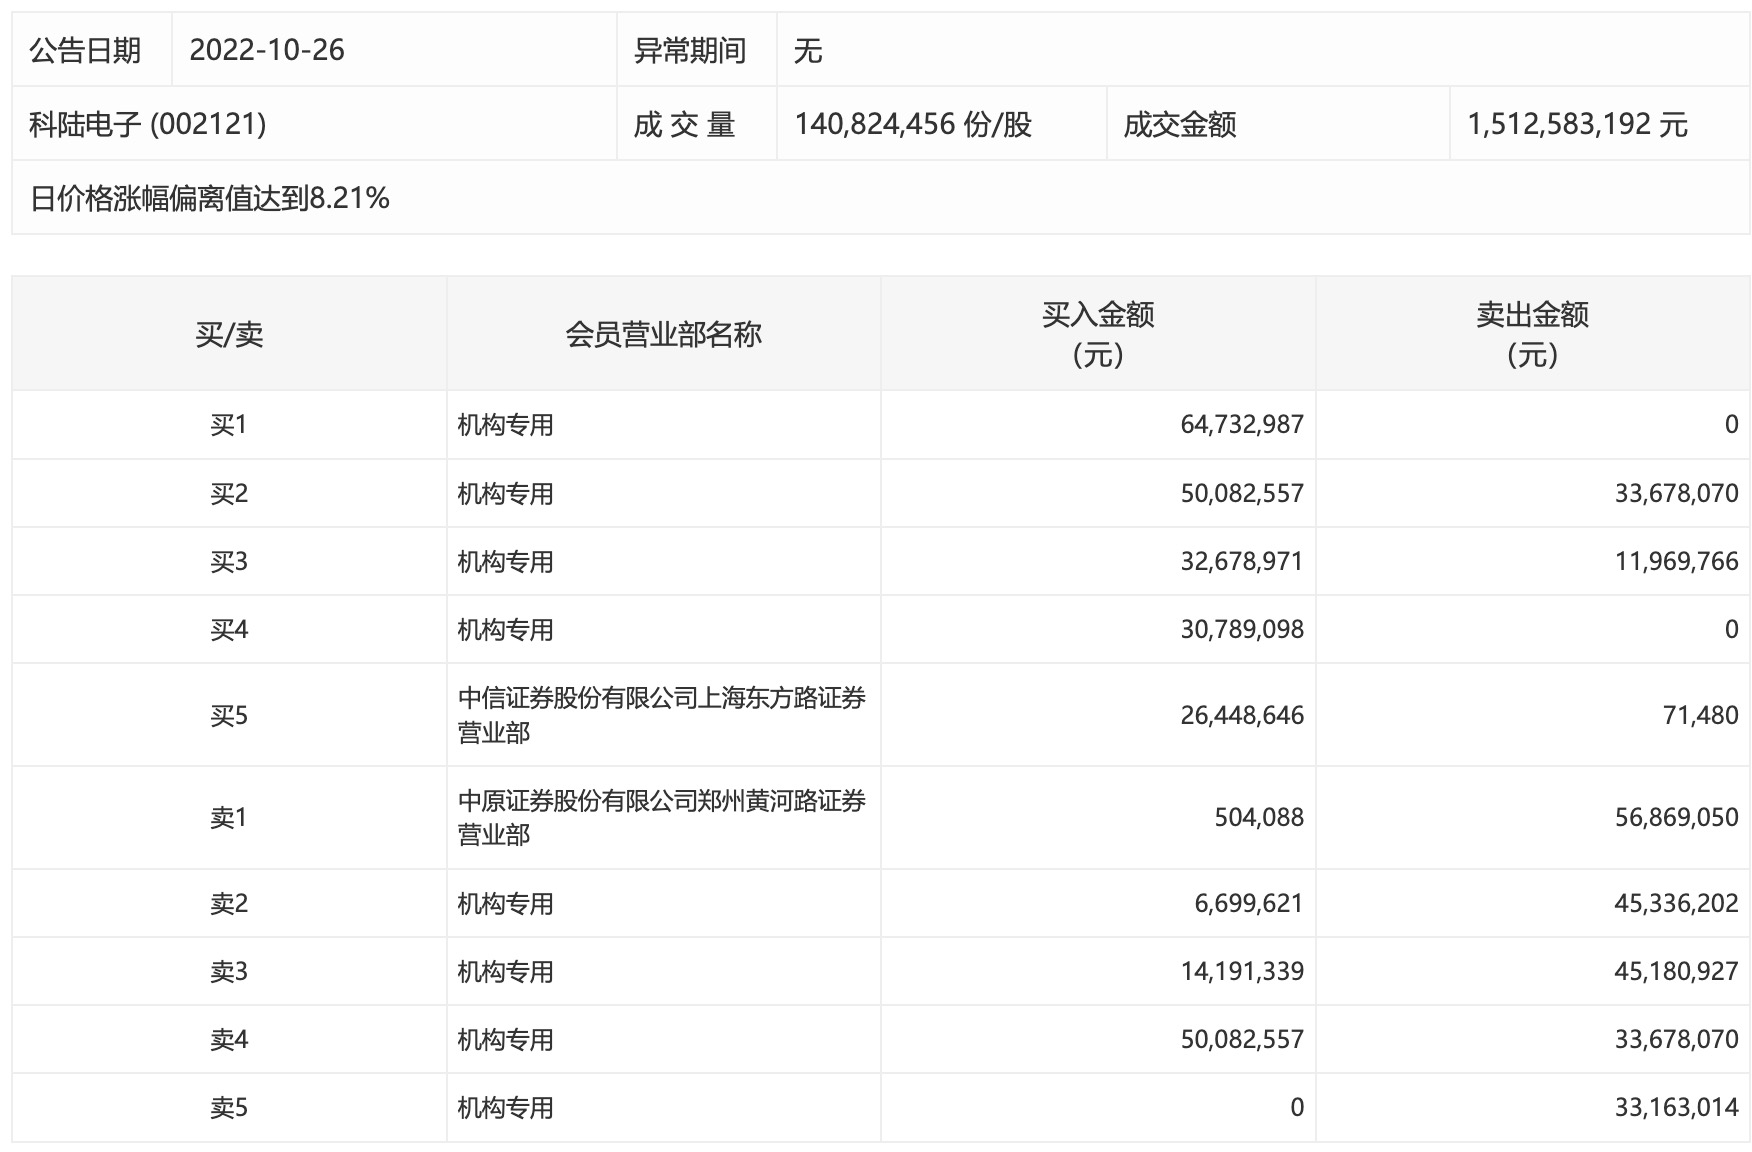Click 中原证券股份有限公司郑州黄河路证券营业部

click(662, 818)
